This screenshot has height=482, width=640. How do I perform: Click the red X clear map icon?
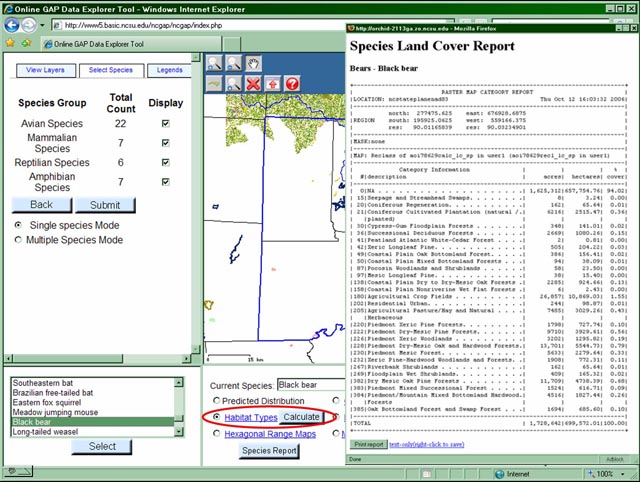tap(253, 84)
